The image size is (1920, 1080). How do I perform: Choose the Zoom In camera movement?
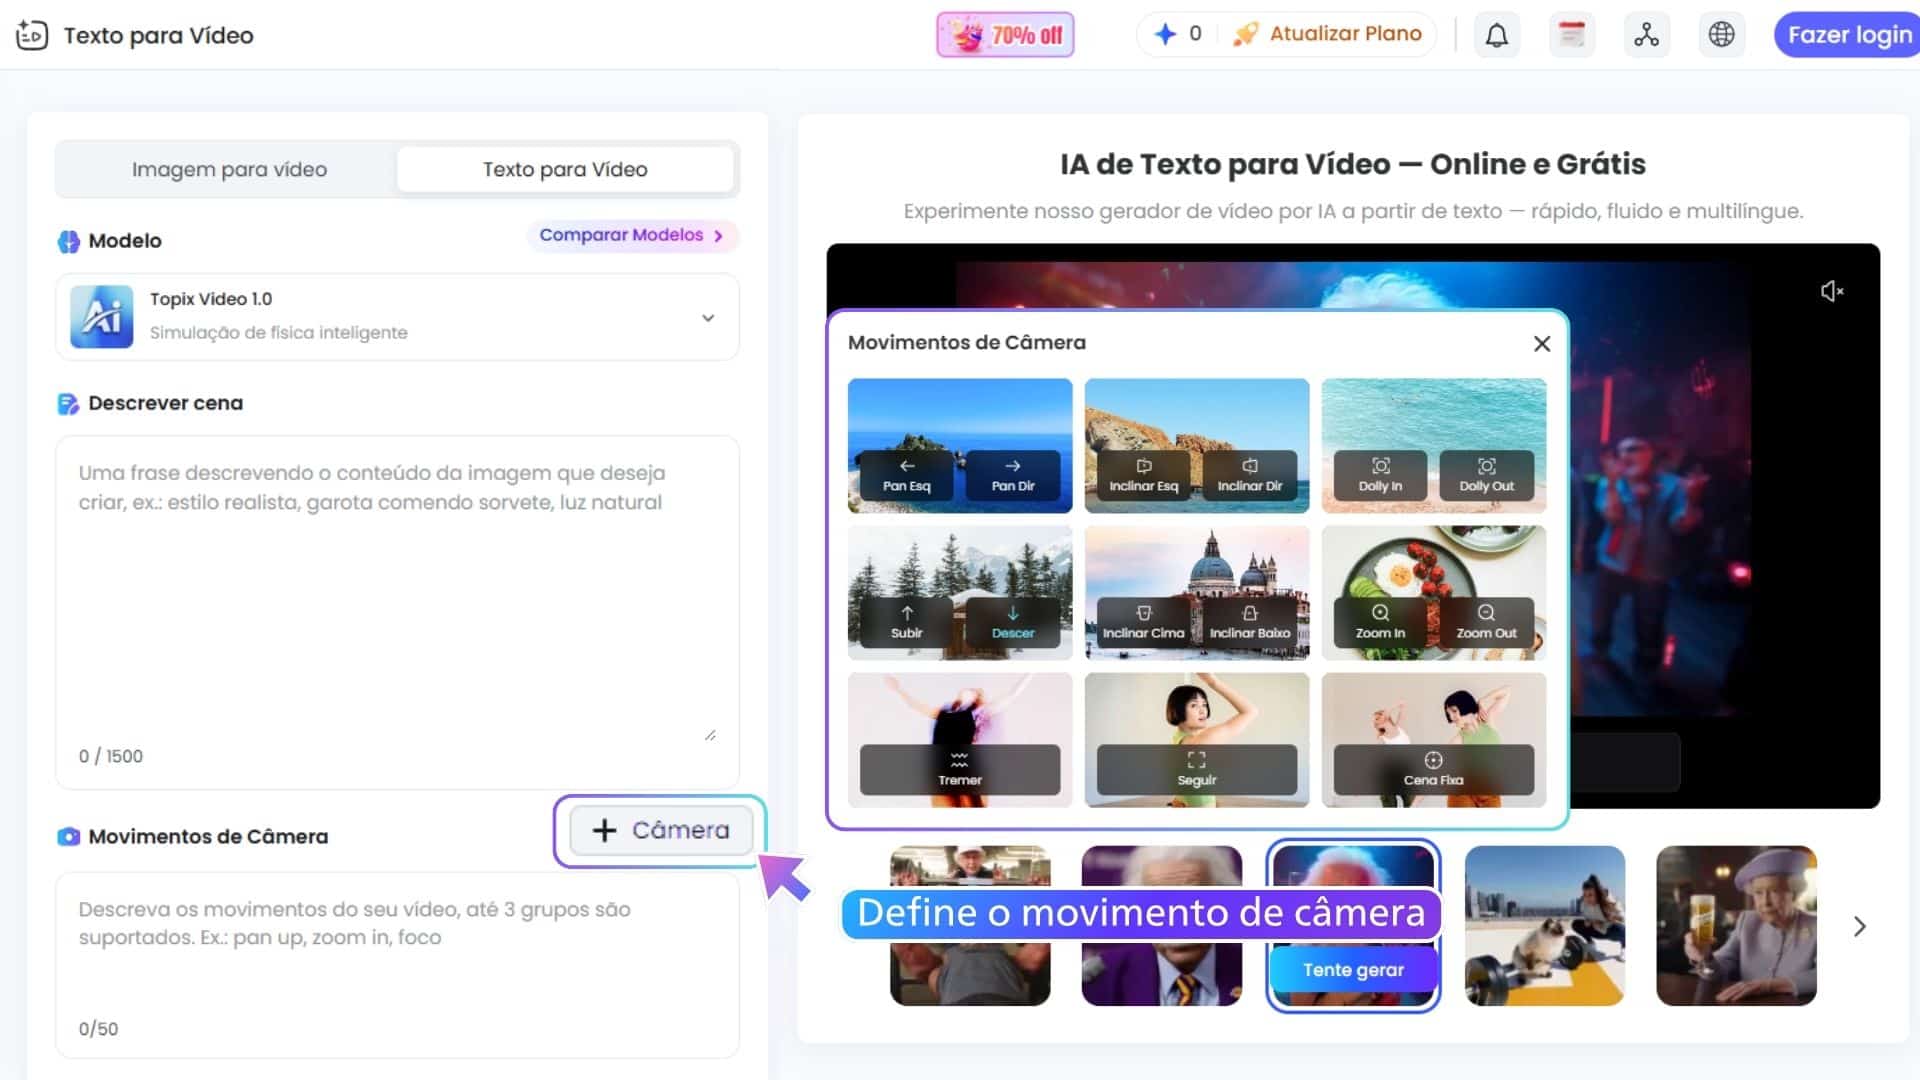pos(1380,625)
